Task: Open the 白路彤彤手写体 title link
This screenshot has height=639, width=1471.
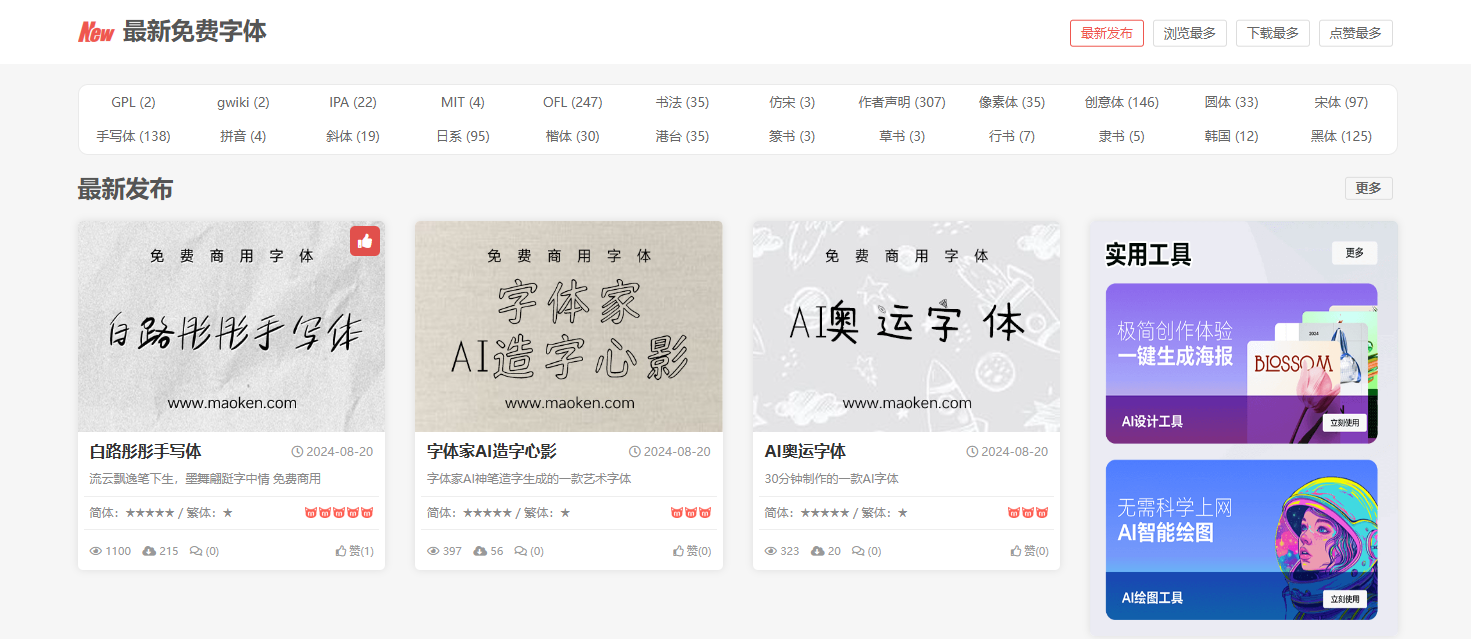Action: [145, 452]
